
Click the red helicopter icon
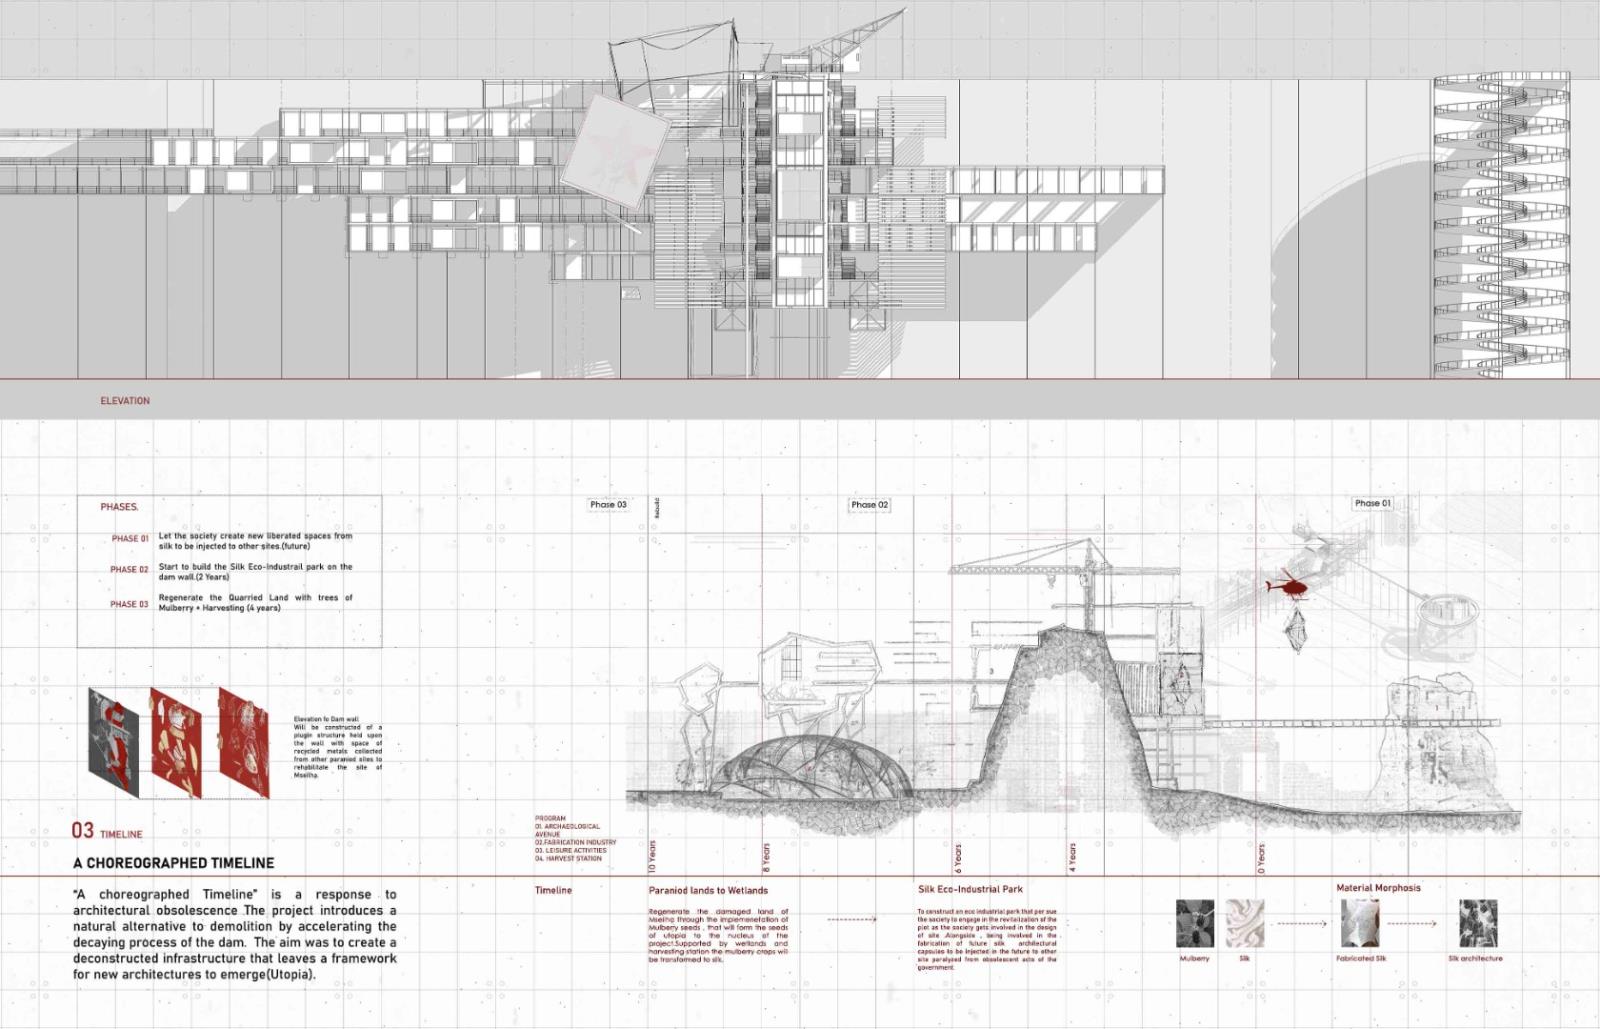click(1289, 585)
